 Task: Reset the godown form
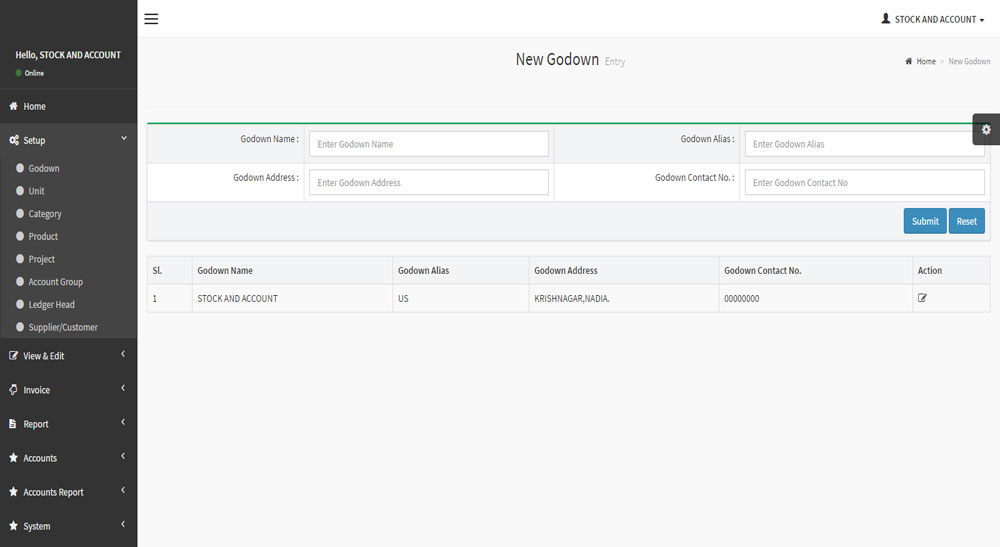click(967, 221)
